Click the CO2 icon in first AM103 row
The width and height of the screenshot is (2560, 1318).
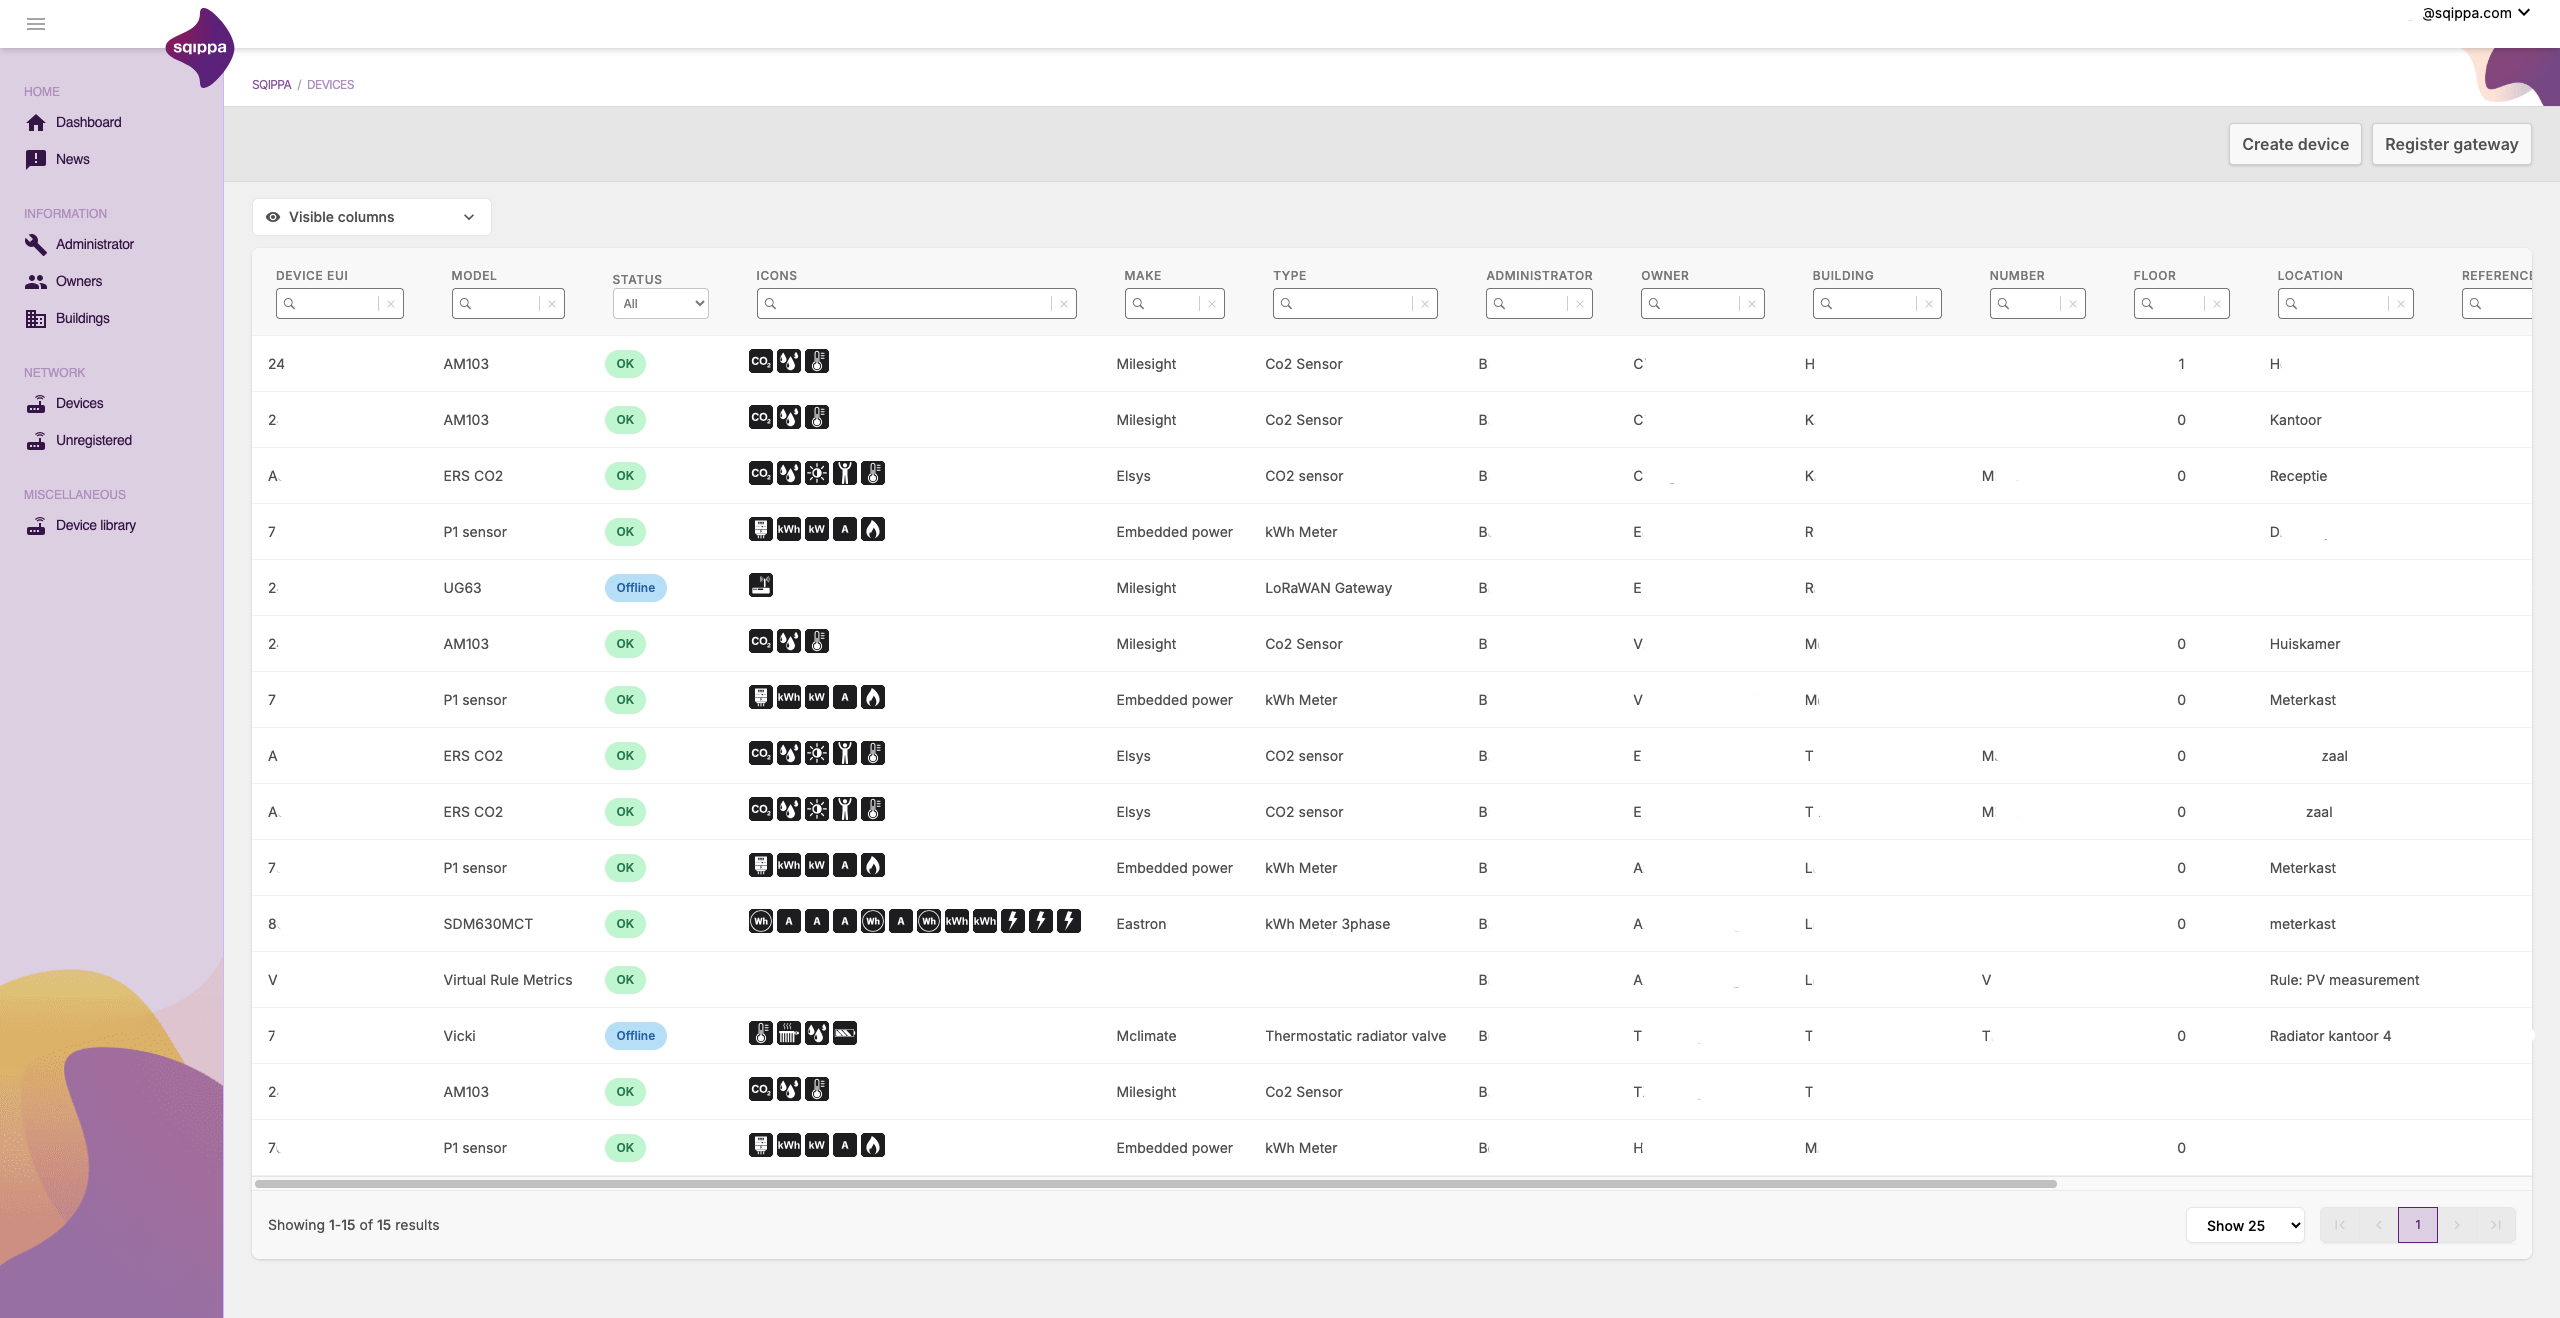click(x=760, y=362)
